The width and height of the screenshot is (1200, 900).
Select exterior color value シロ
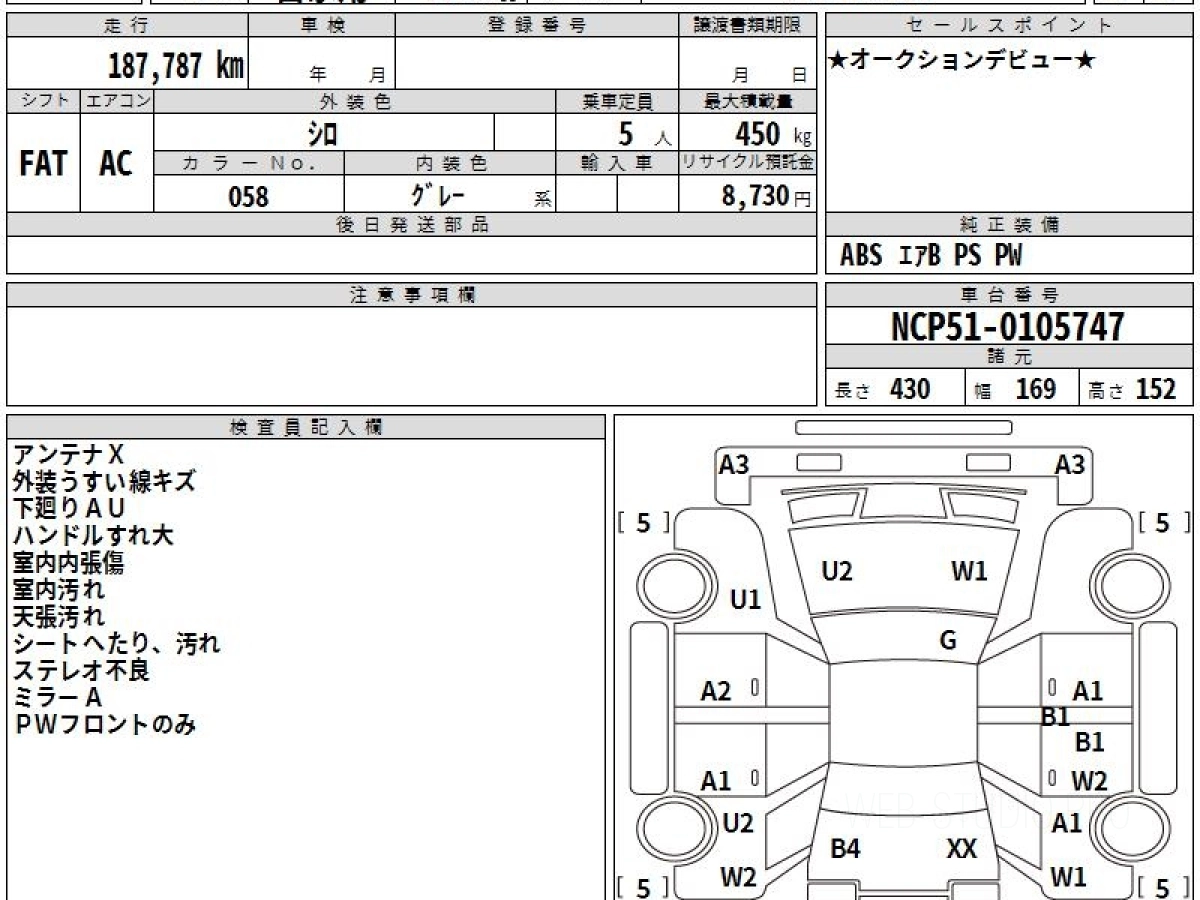[x=322, y=133]
